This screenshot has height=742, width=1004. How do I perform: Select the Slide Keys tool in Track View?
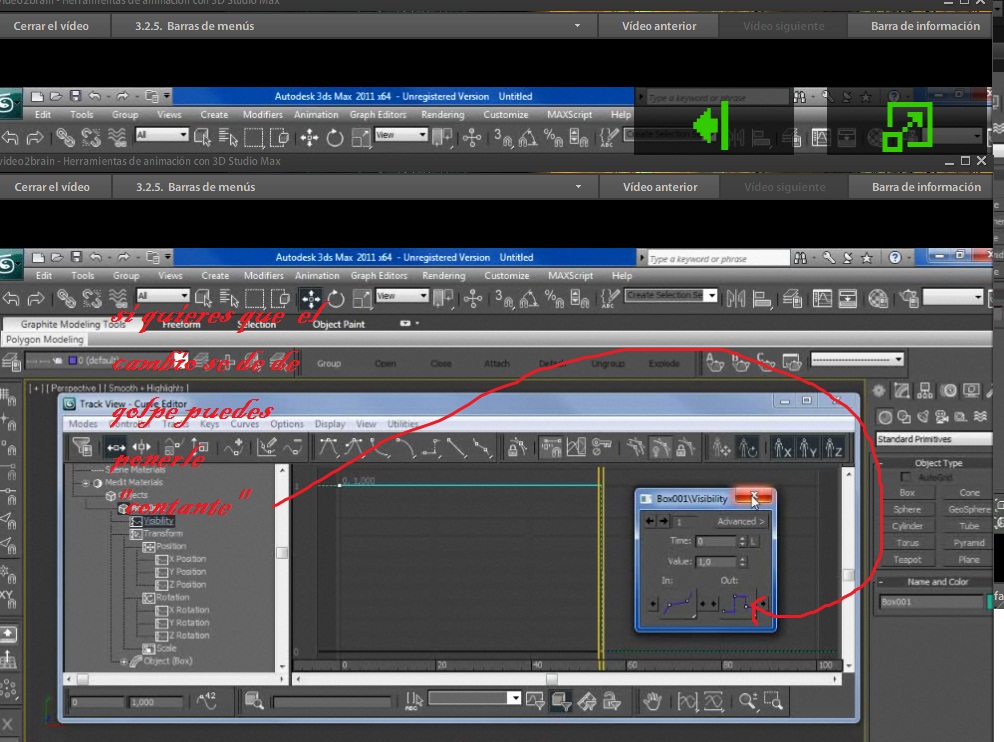point(142,447)
